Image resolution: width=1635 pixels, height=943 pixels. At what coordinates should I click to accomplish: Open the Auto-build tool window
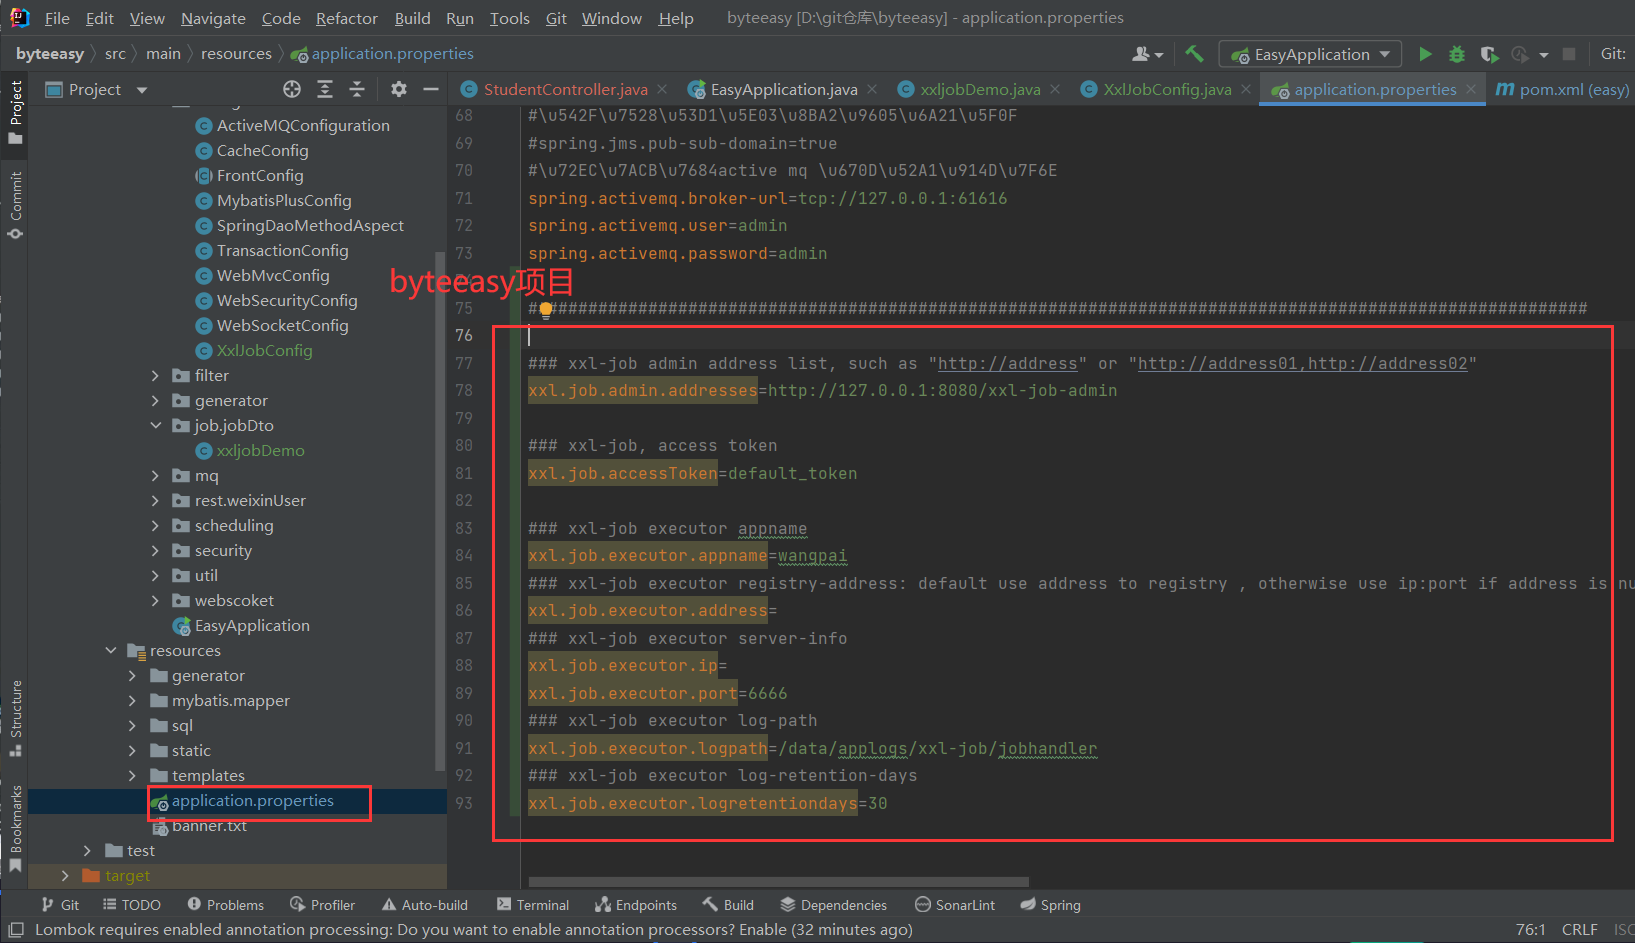click(425, 905)
